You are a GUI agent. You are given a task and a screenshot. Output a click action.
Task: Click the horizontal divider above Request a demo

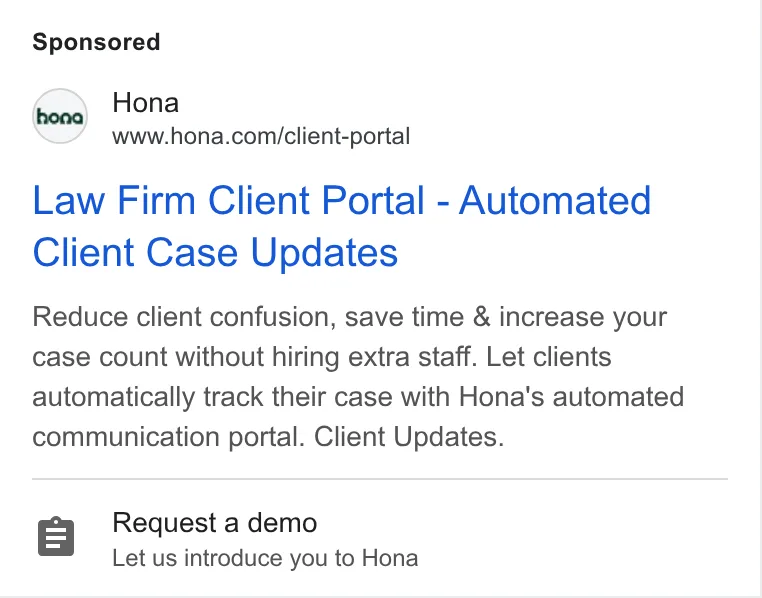[380, 479]
